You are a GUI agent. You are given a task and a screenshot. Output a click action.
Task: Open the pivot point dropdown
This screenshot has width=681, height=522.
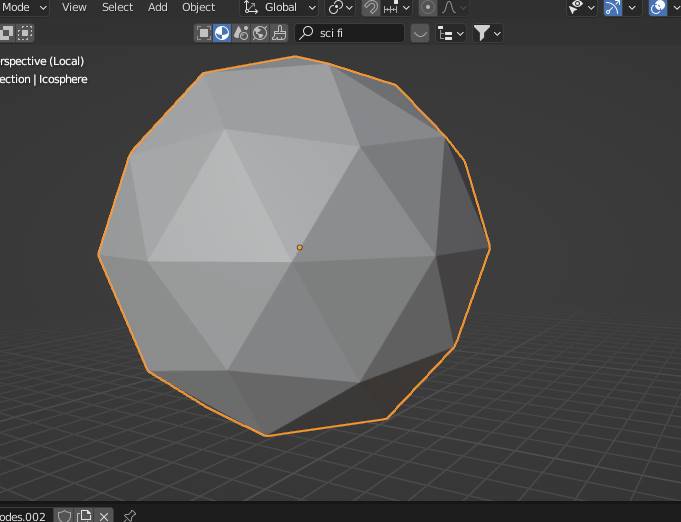341,7
